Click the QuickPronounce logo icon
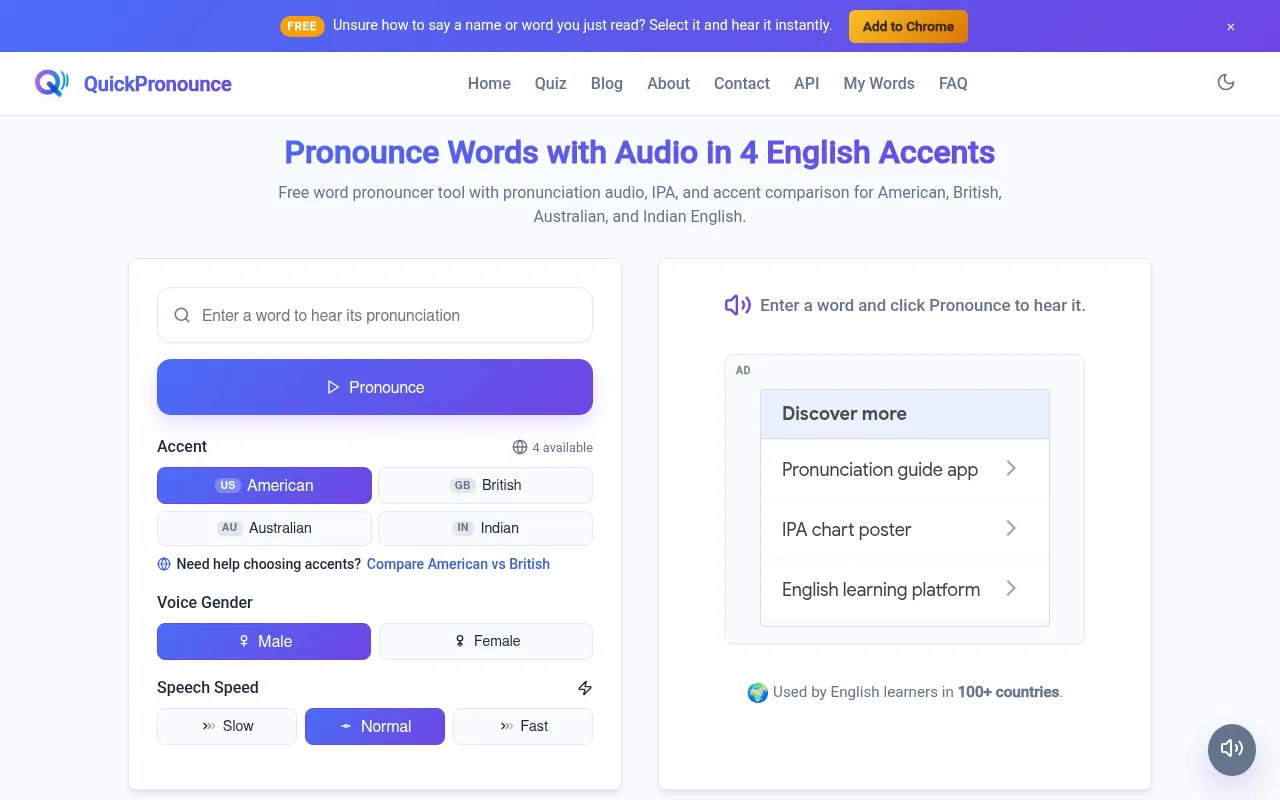The width and height of the screenshot is (1280, 800). 52,83
